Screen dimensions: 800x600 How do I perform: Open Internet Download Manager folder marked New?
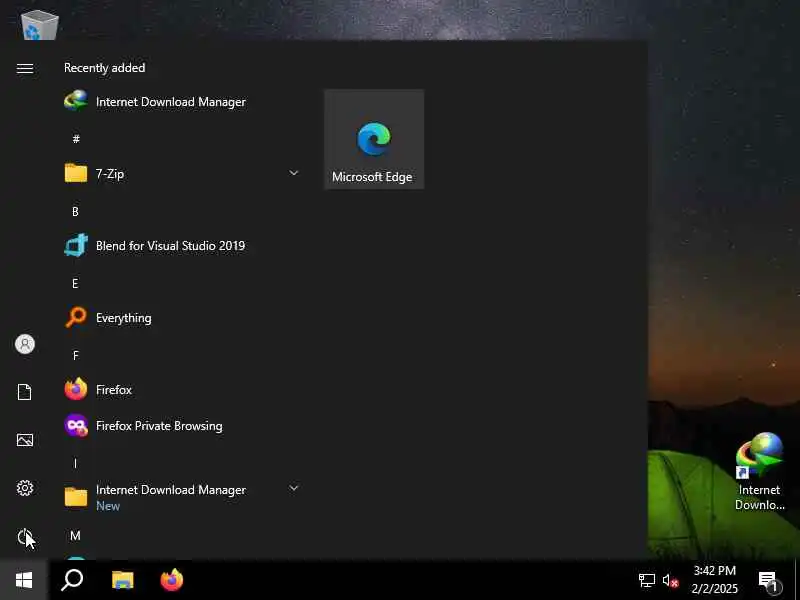pyautogui.click(x=181, y=497)
